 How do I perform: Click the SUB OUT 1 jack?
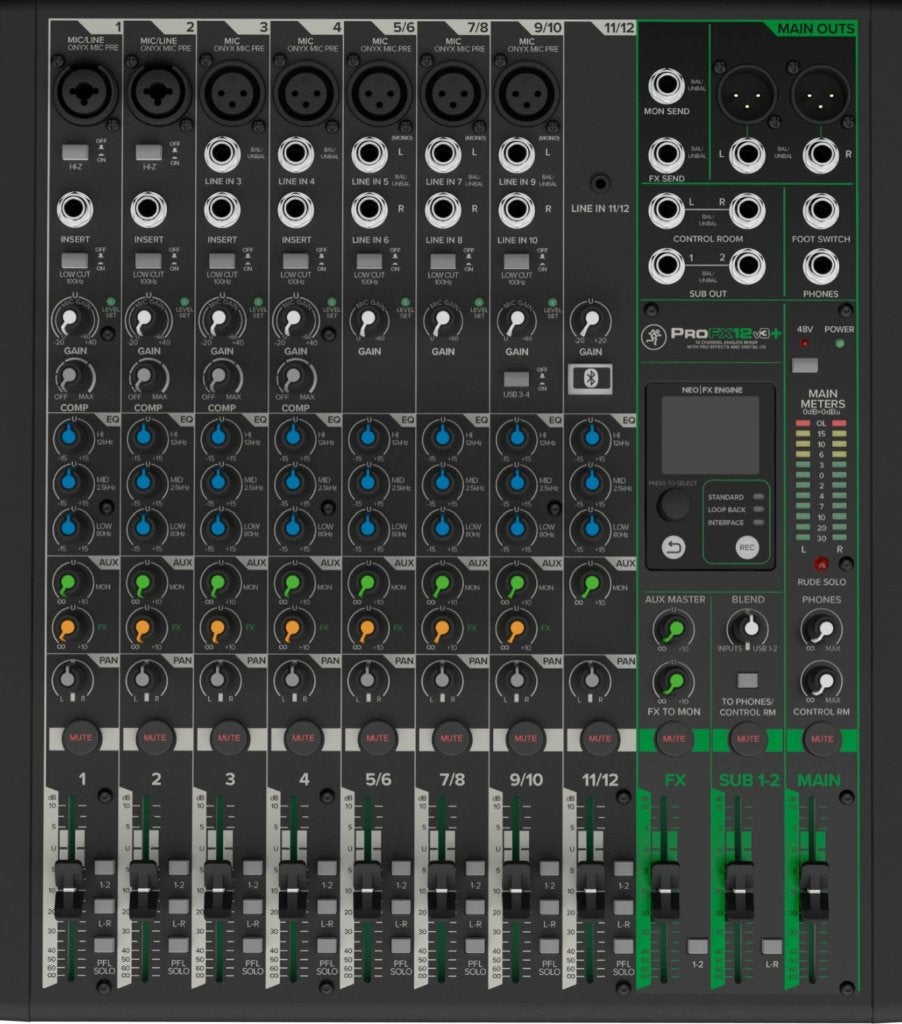coord(666,265)
